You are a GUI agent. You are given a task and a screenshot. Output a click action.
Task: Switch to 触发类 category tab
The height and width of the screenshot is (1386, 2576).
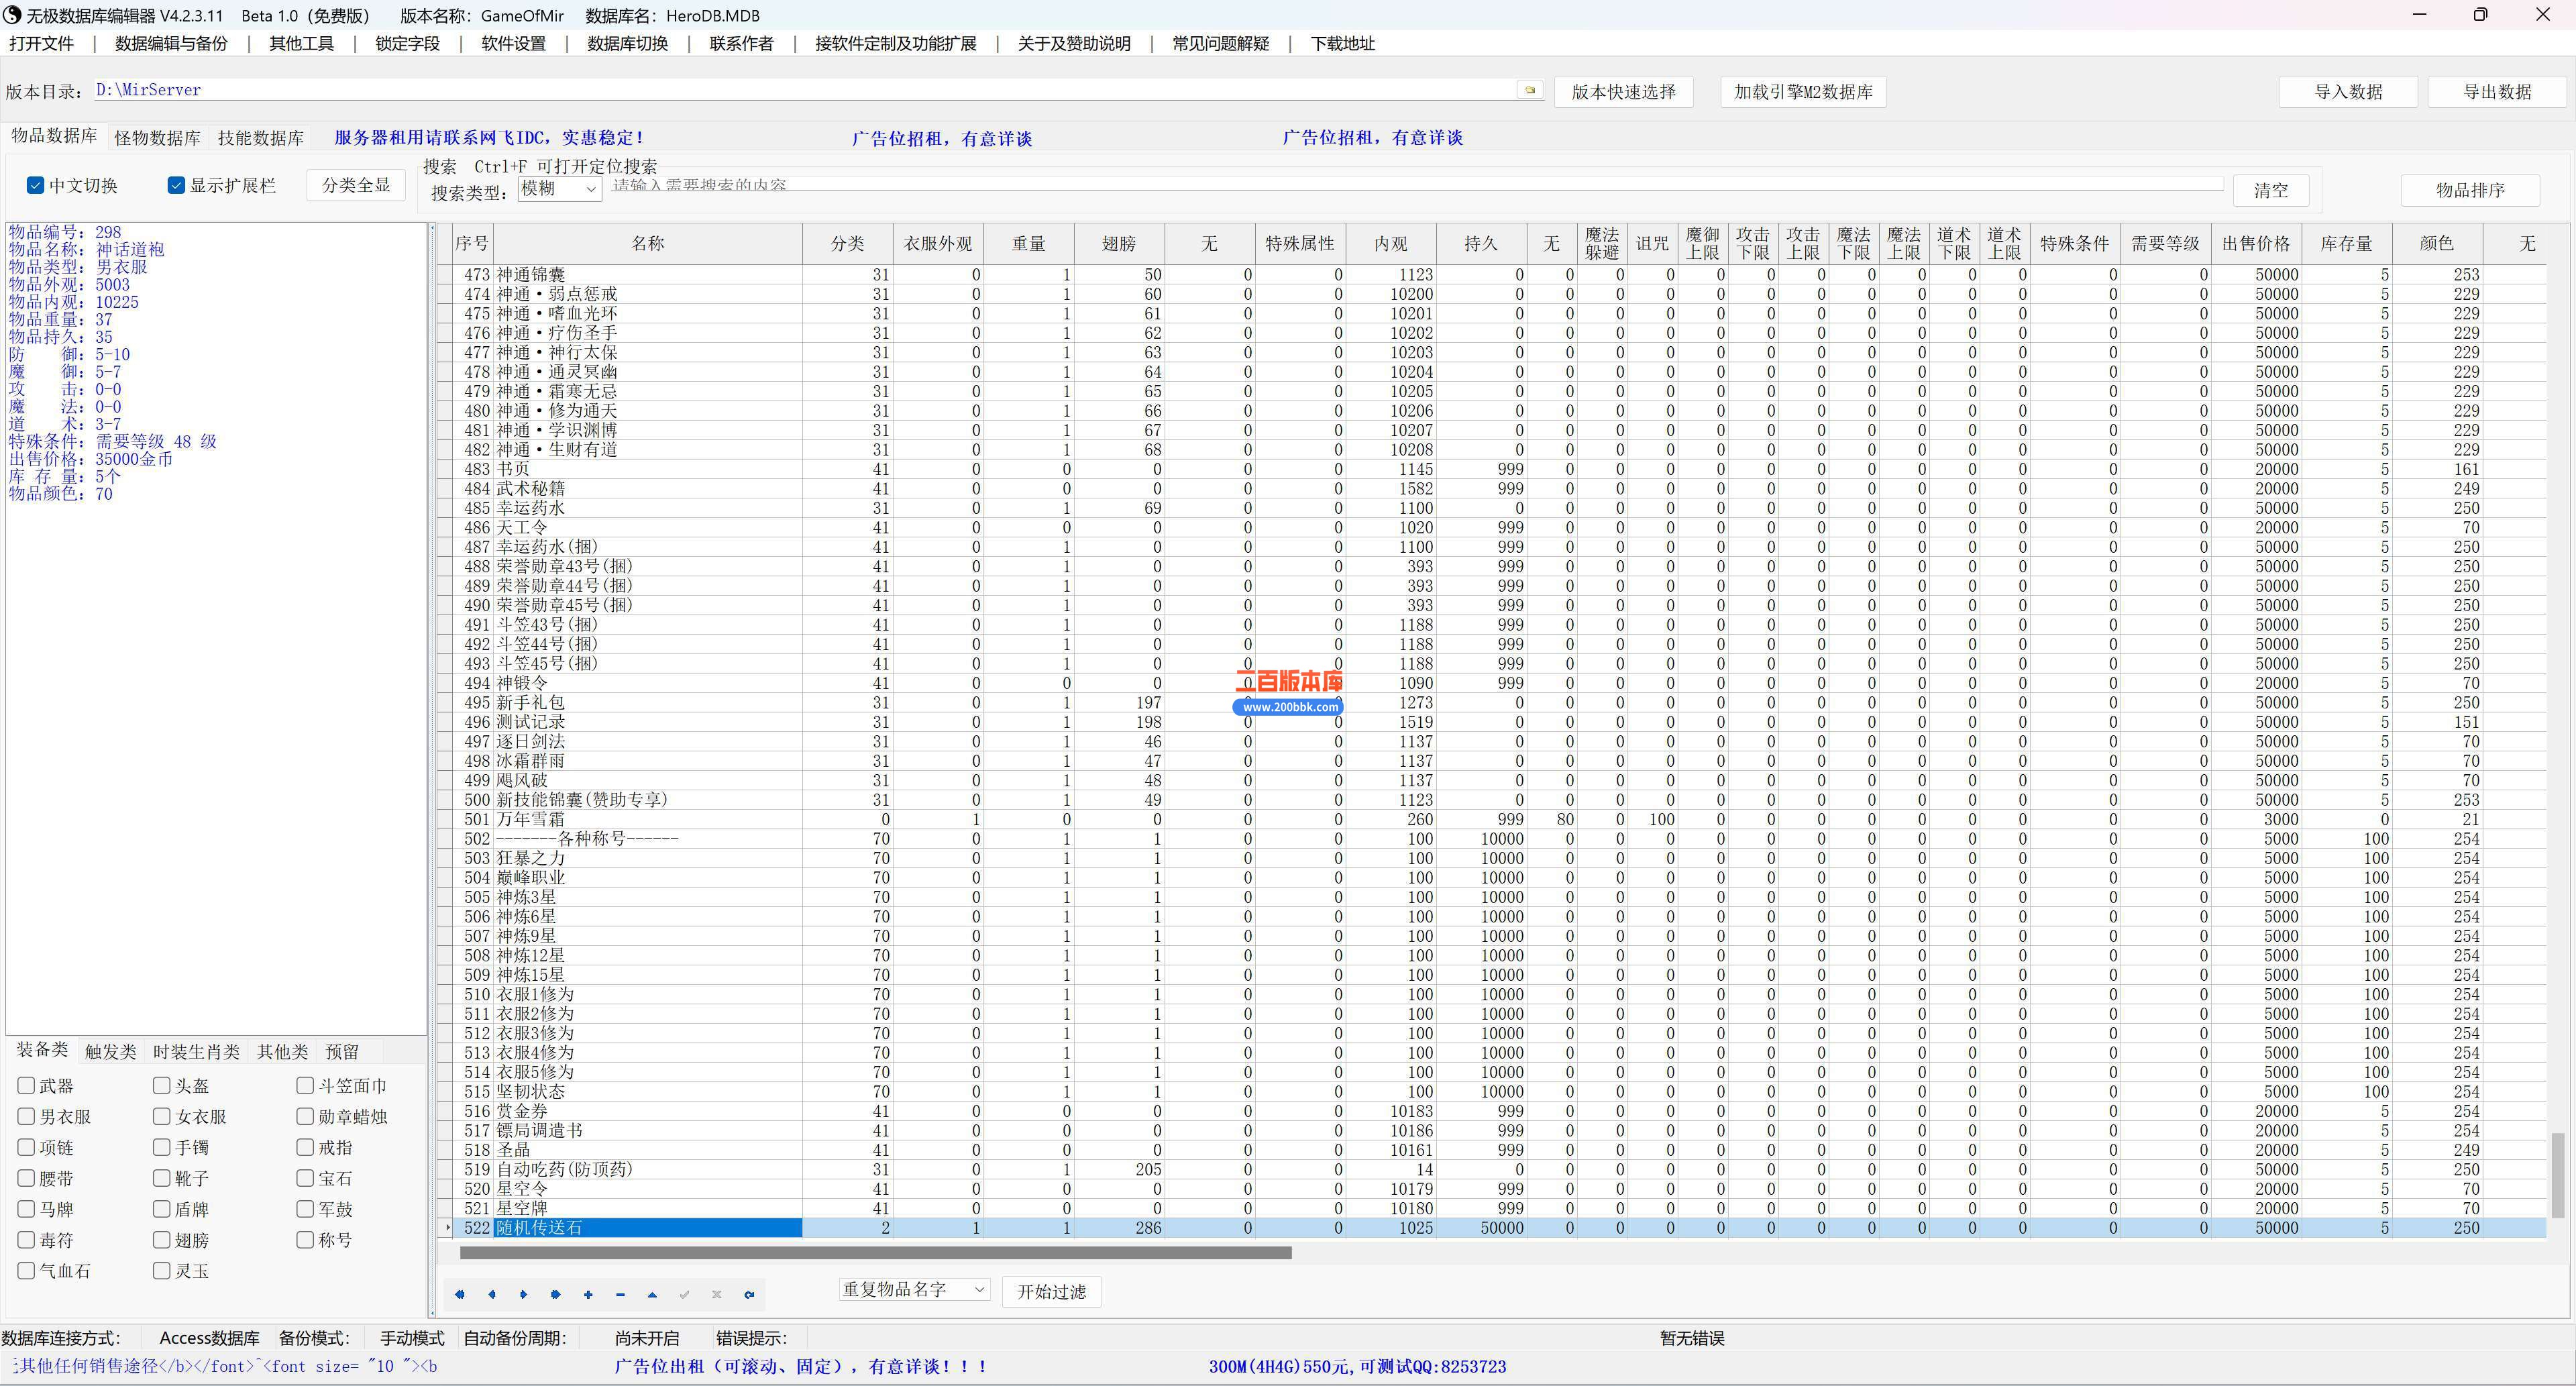110,1052
